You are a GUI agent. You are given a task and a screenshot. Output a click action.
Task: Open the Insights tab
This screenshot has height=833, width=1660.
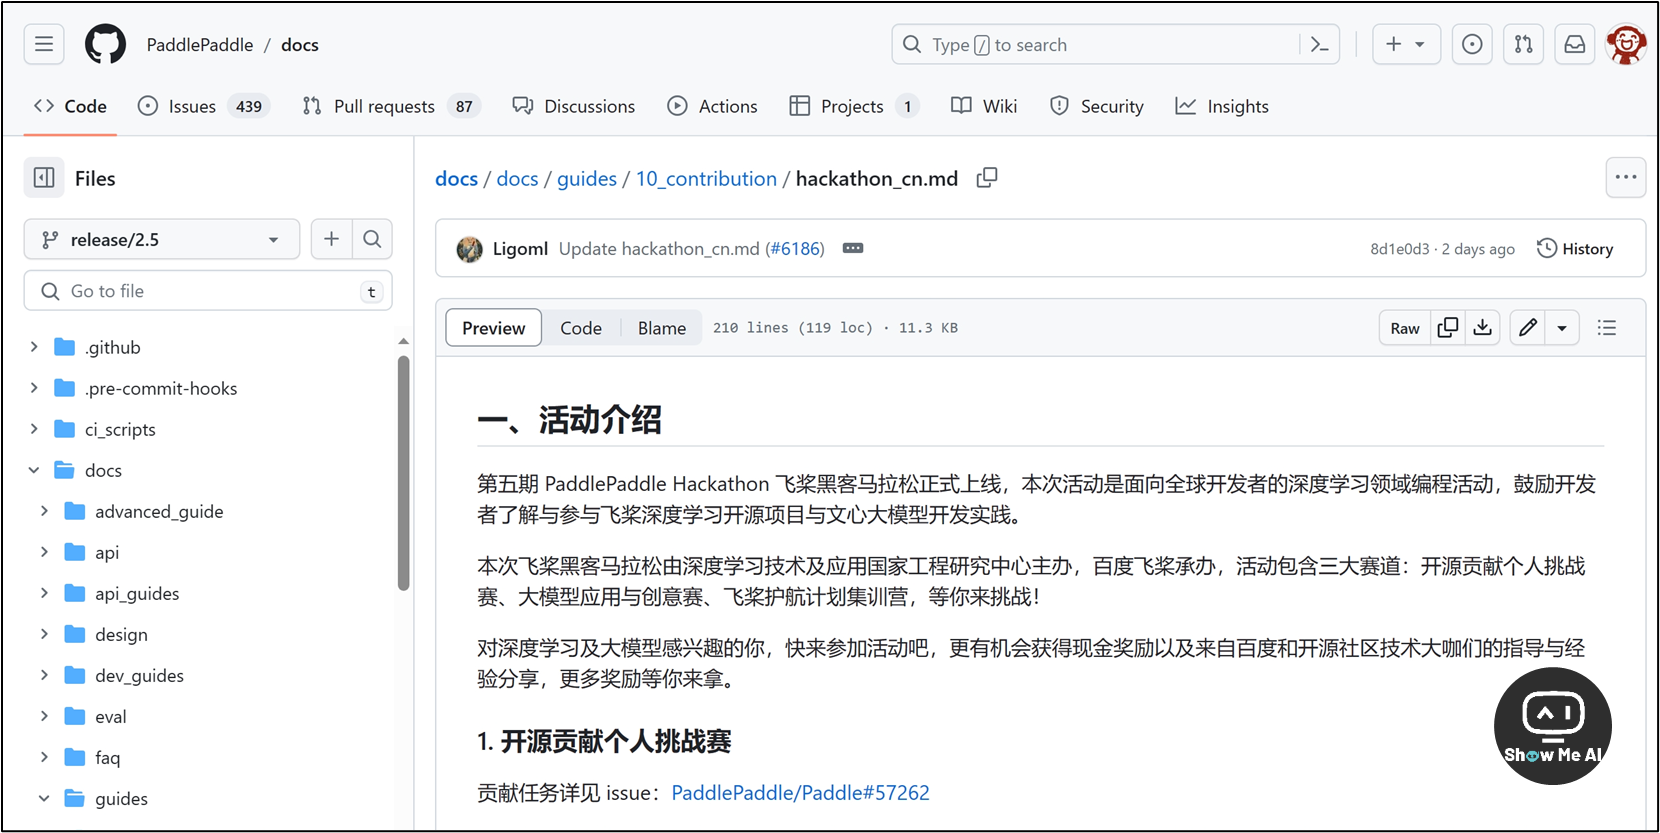(x=1222, y=106)
